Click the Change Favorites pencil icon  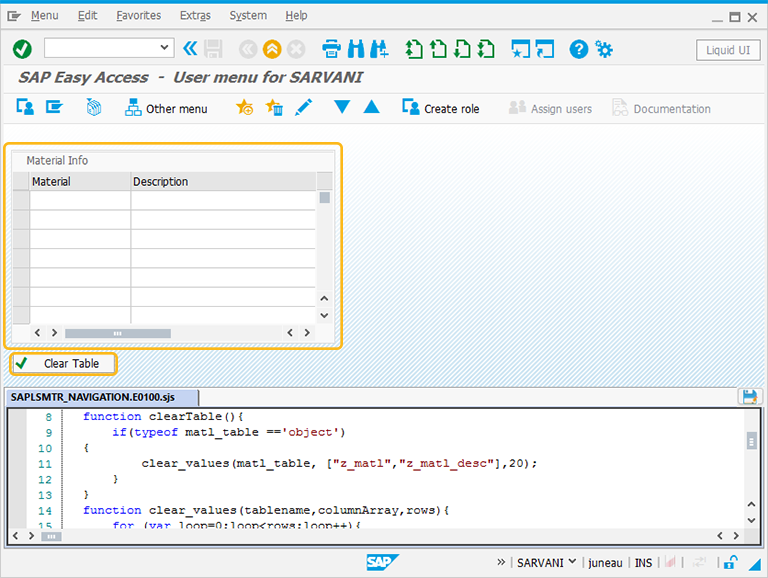tap(304, 107)
